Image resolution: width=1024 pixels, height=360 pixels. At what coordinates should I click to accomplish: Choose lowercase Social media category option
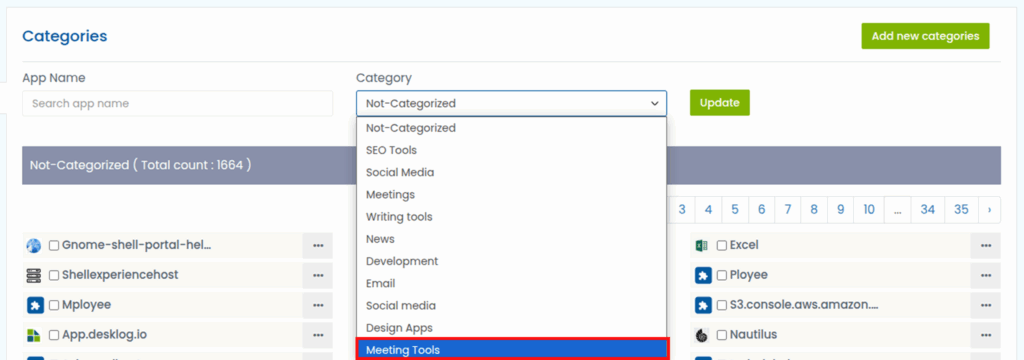pyautogui.click(x=511, y=306)
